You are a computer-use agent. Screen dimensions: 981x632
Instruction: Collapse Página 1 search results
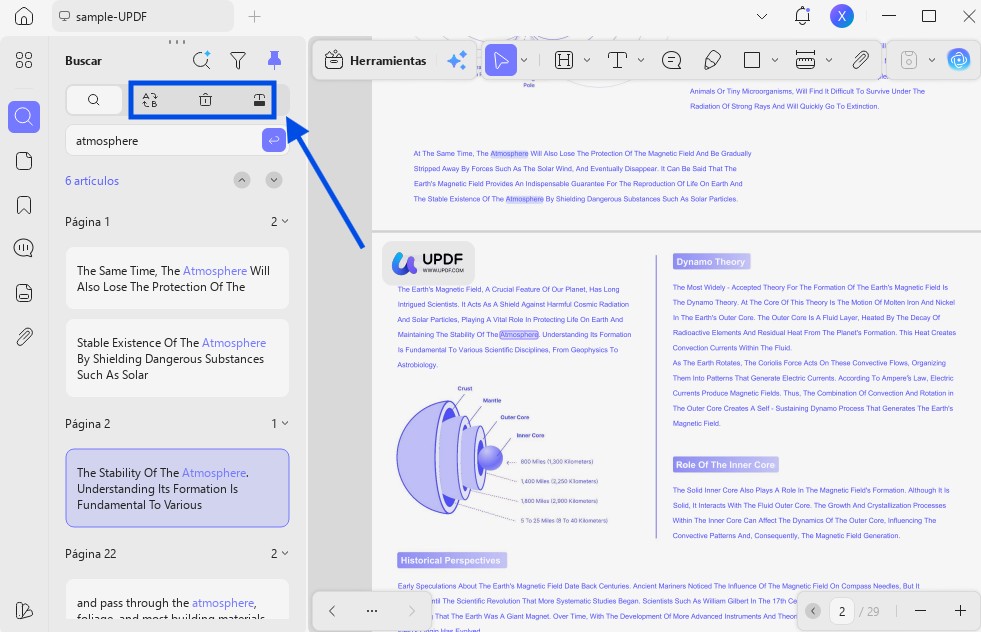point(285,222)
